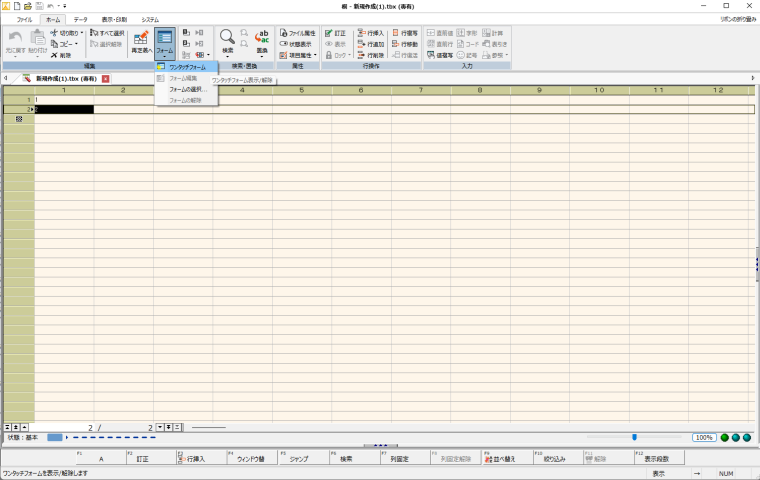Adjust the zoom slider handle
Screen dimensions: 760x480
[x=634, y=437]
